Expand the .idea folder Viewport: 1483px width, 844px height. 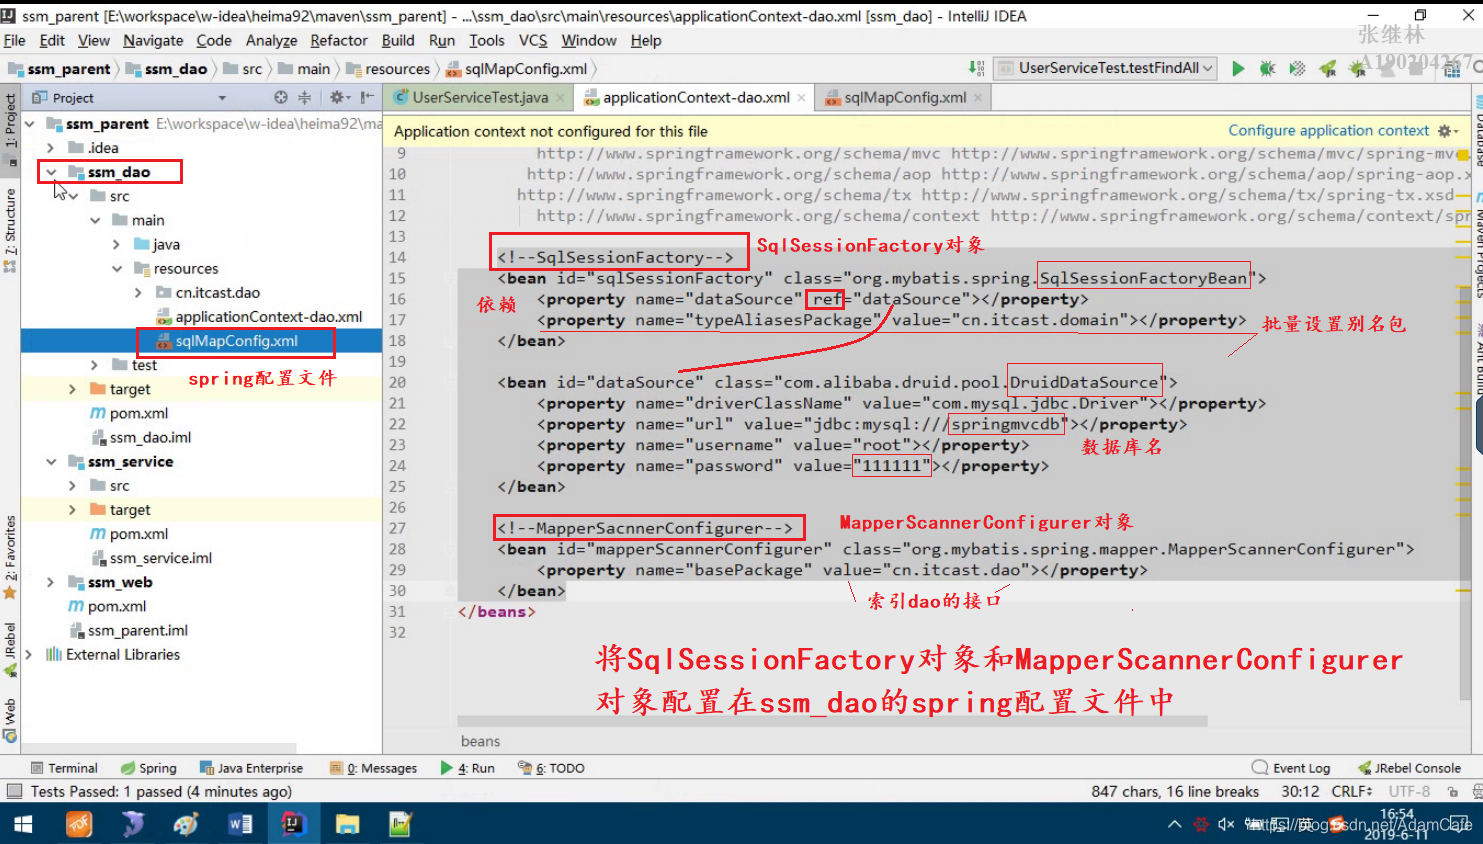50,148
